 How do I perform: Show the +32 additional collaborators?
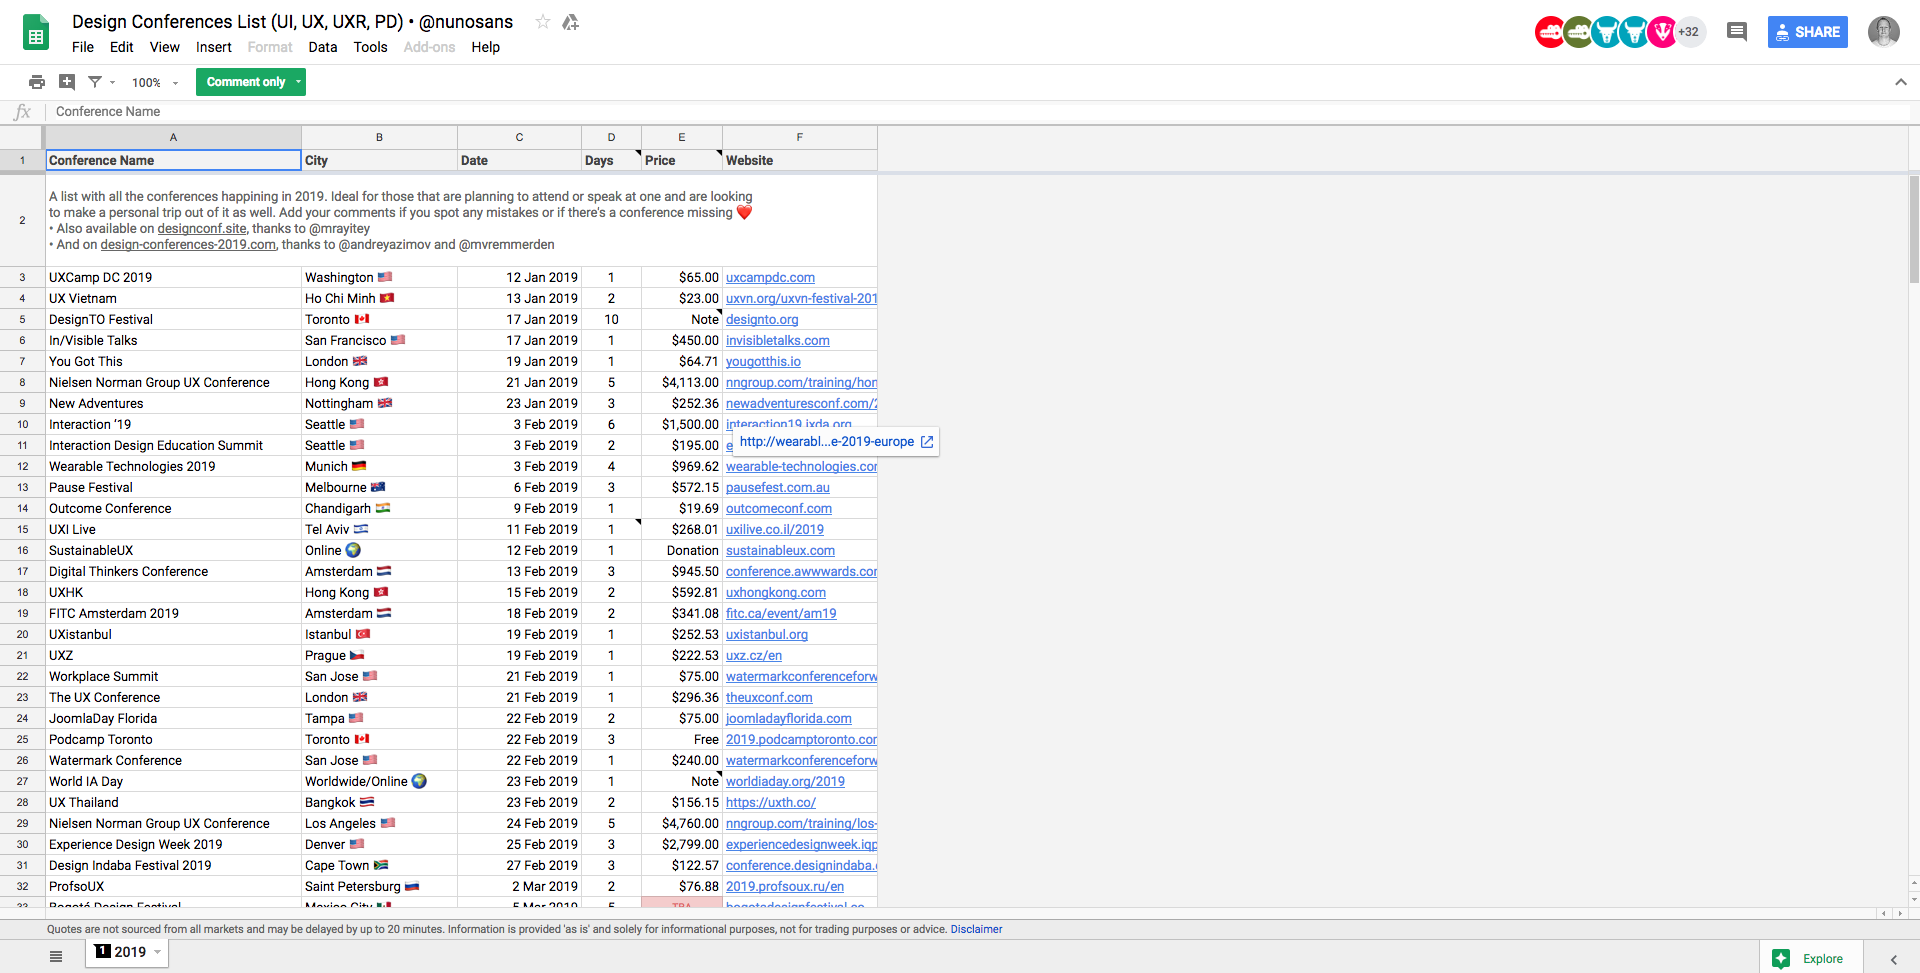(1689, 32)
